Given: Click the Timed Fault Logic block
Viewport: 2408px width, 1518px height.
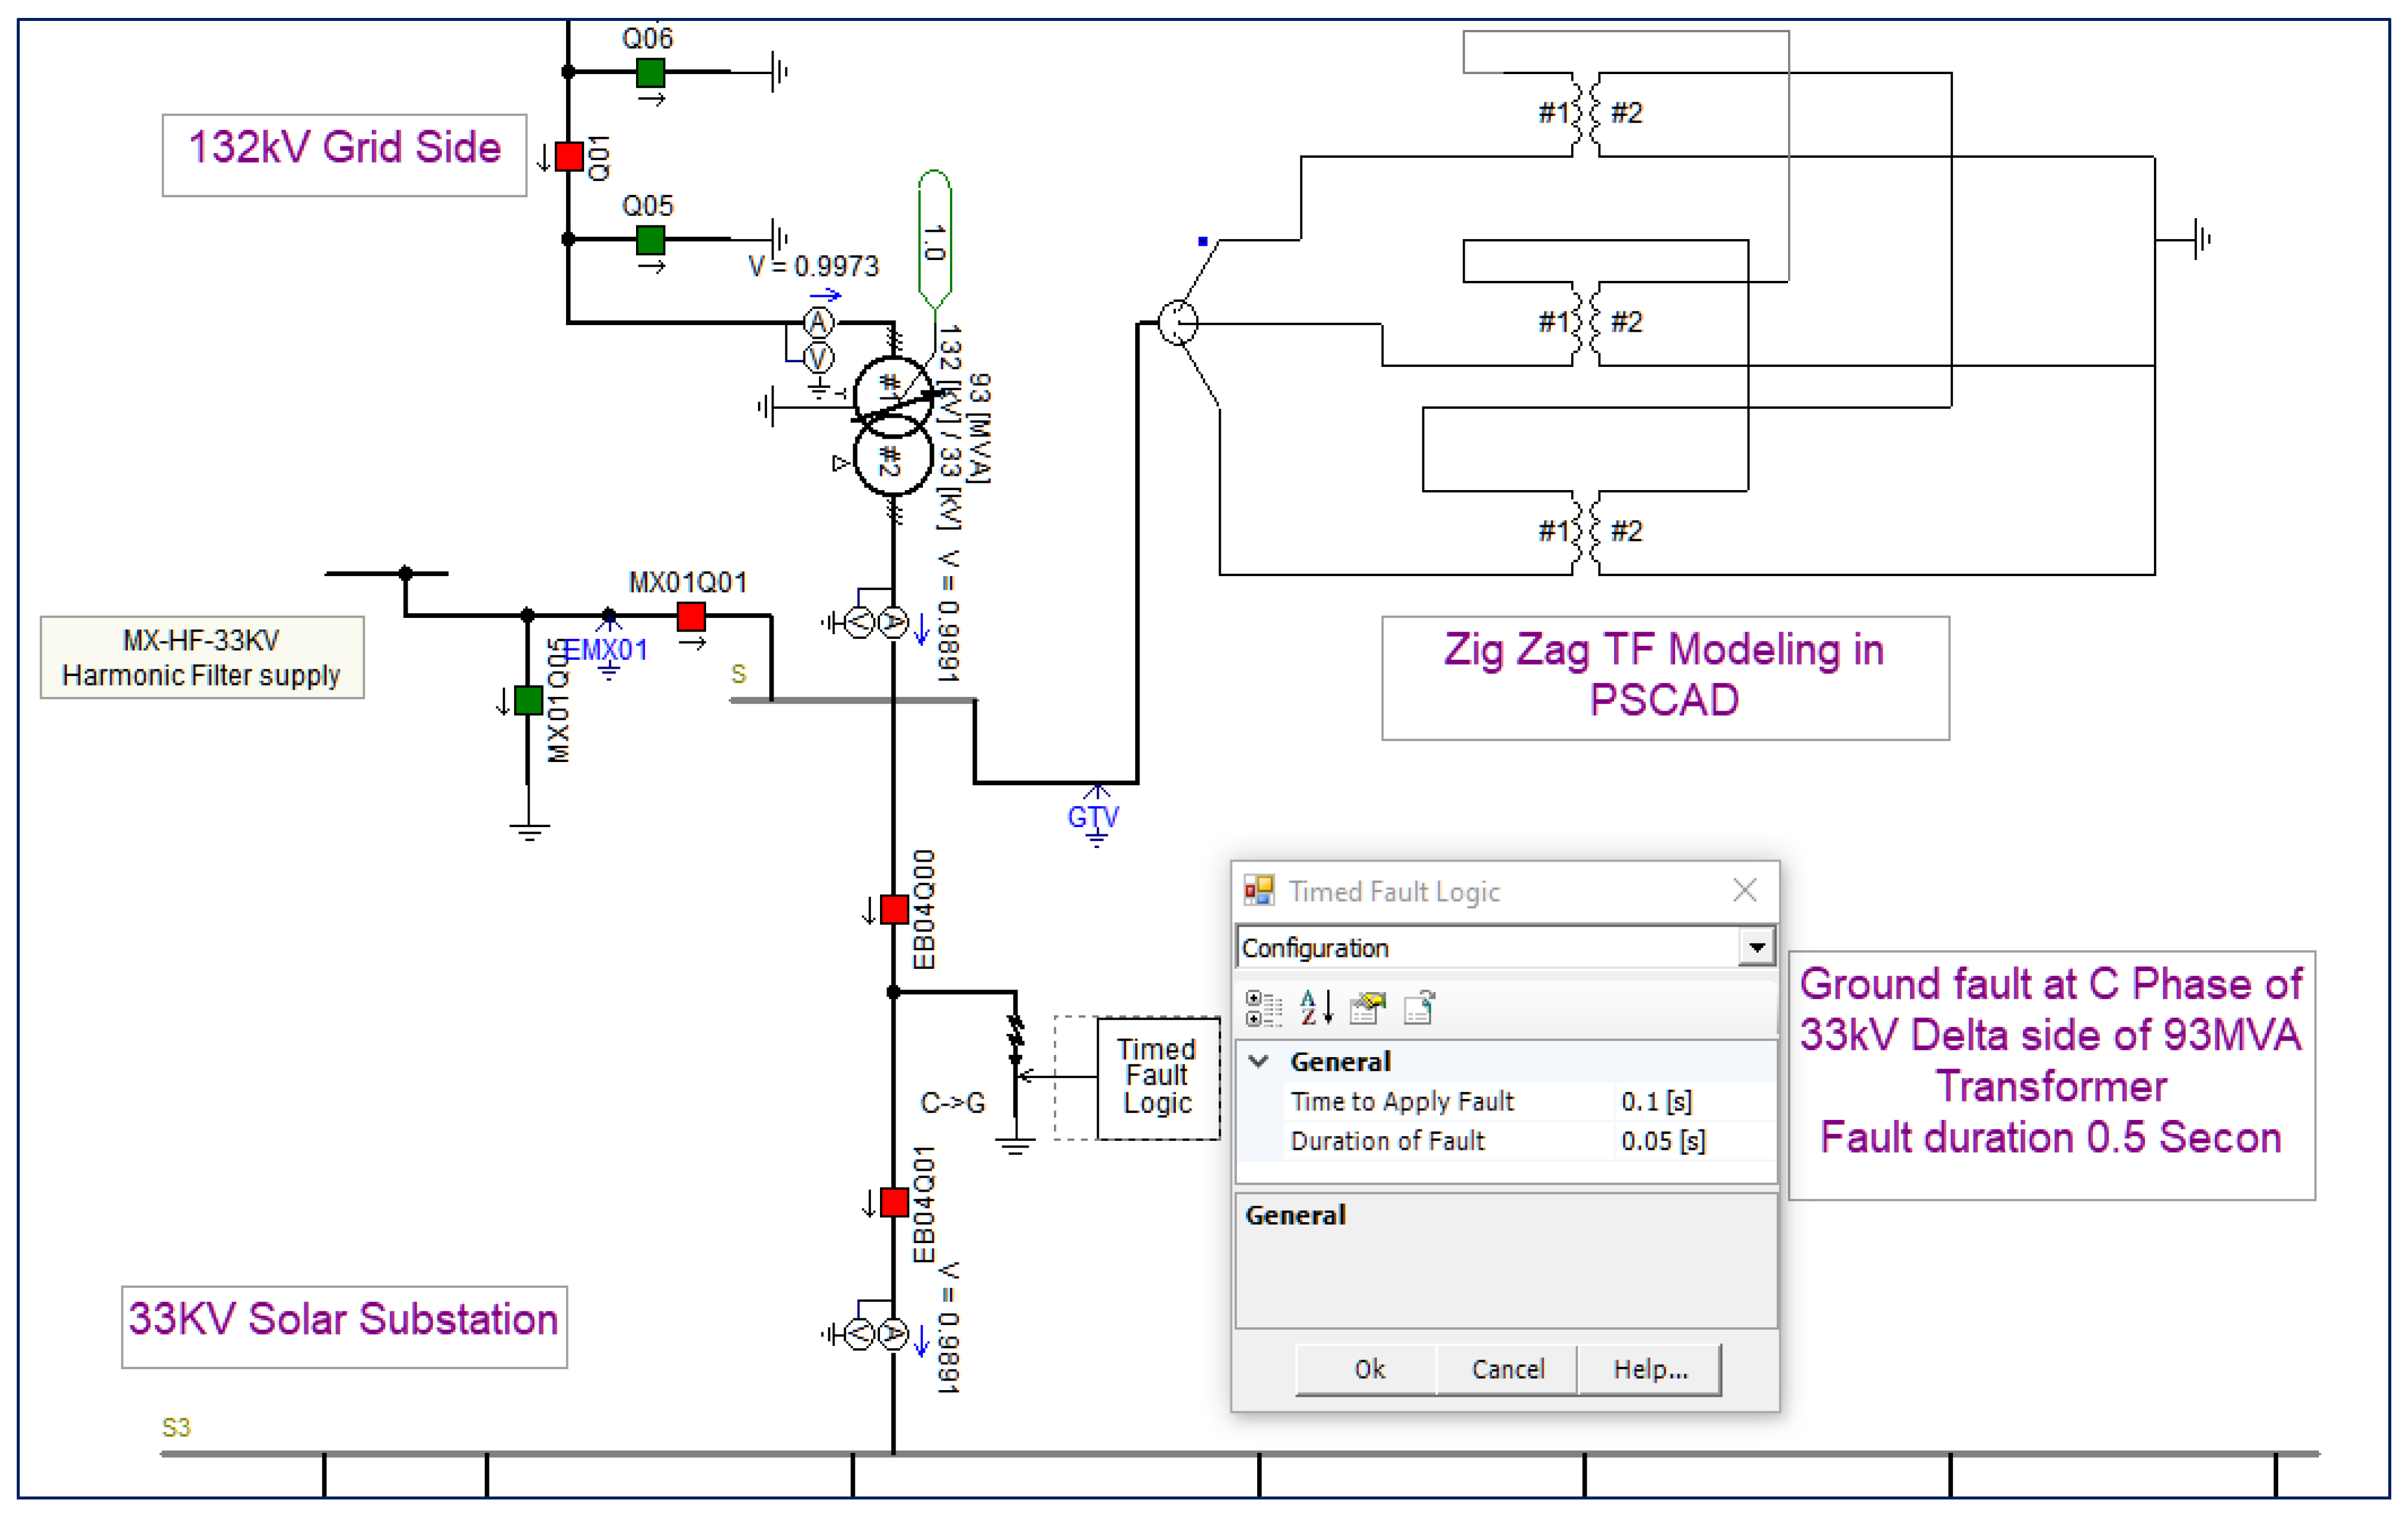Looking at the screenshot, I should click(x=1157, y=1077).
